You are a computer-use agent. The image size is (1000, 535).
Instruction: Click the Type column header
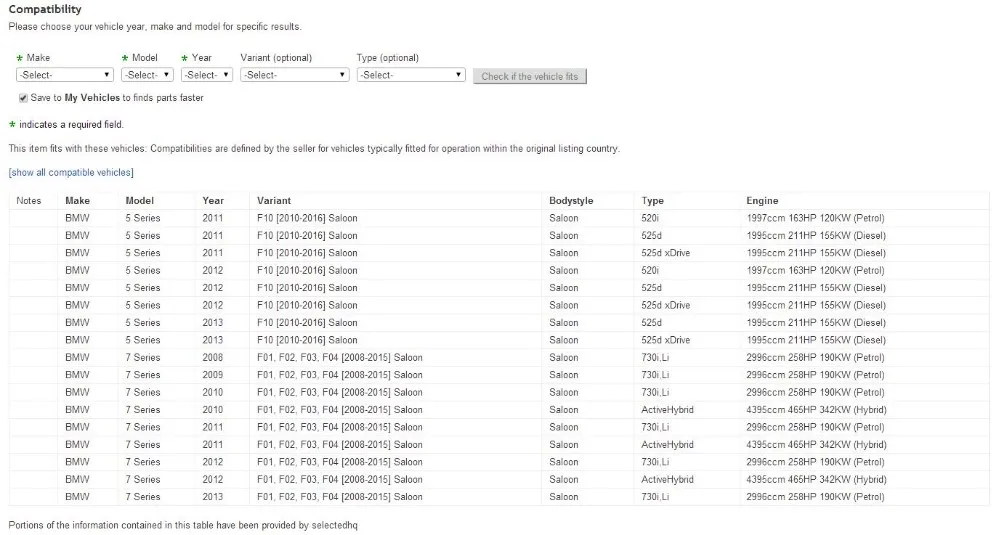click(652, 201)
